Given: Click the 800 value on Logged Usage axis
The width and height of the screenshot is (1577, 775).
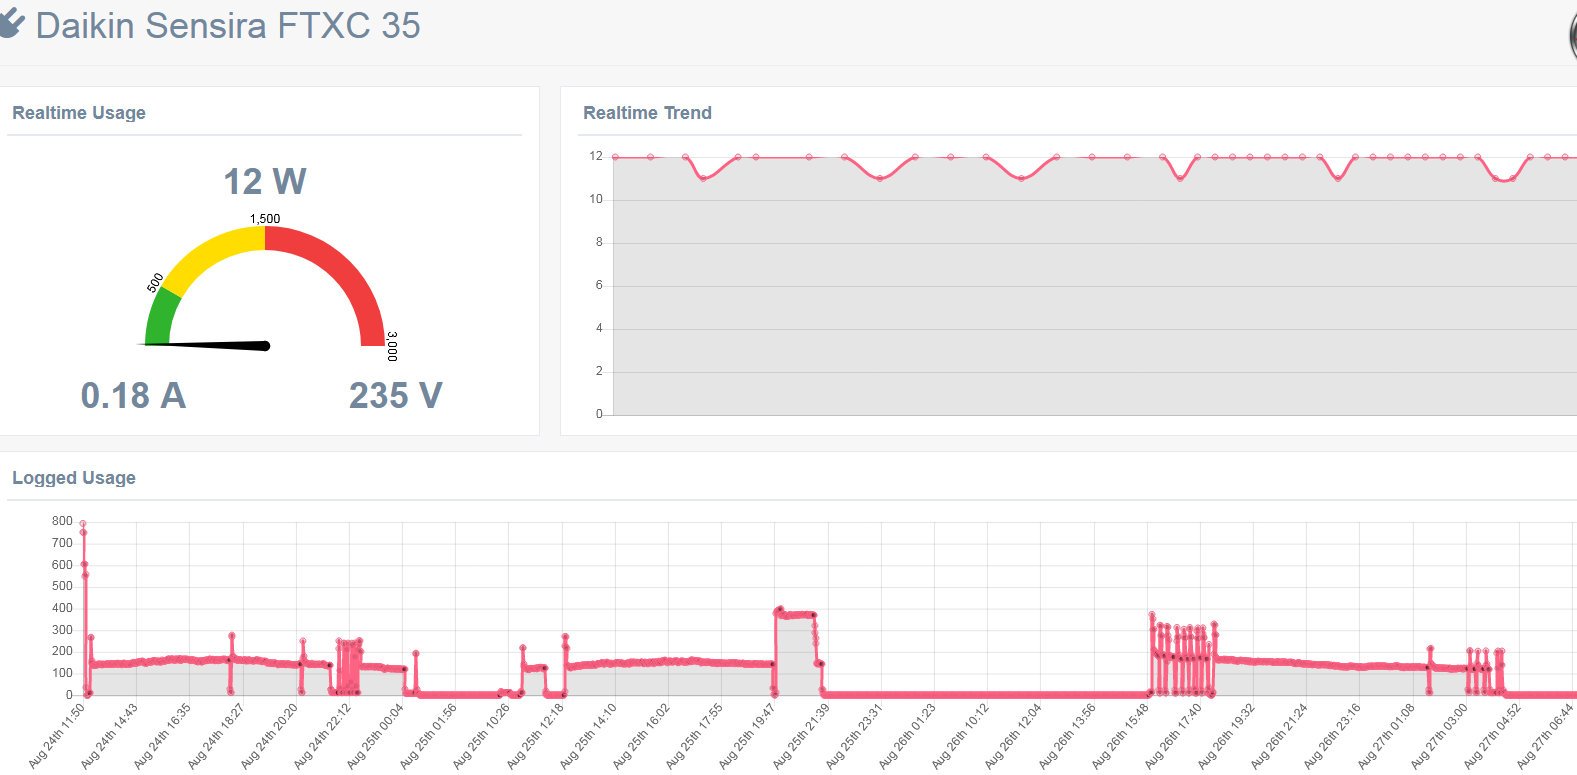Looking at the screenshot, I should (x=62, y=521).
